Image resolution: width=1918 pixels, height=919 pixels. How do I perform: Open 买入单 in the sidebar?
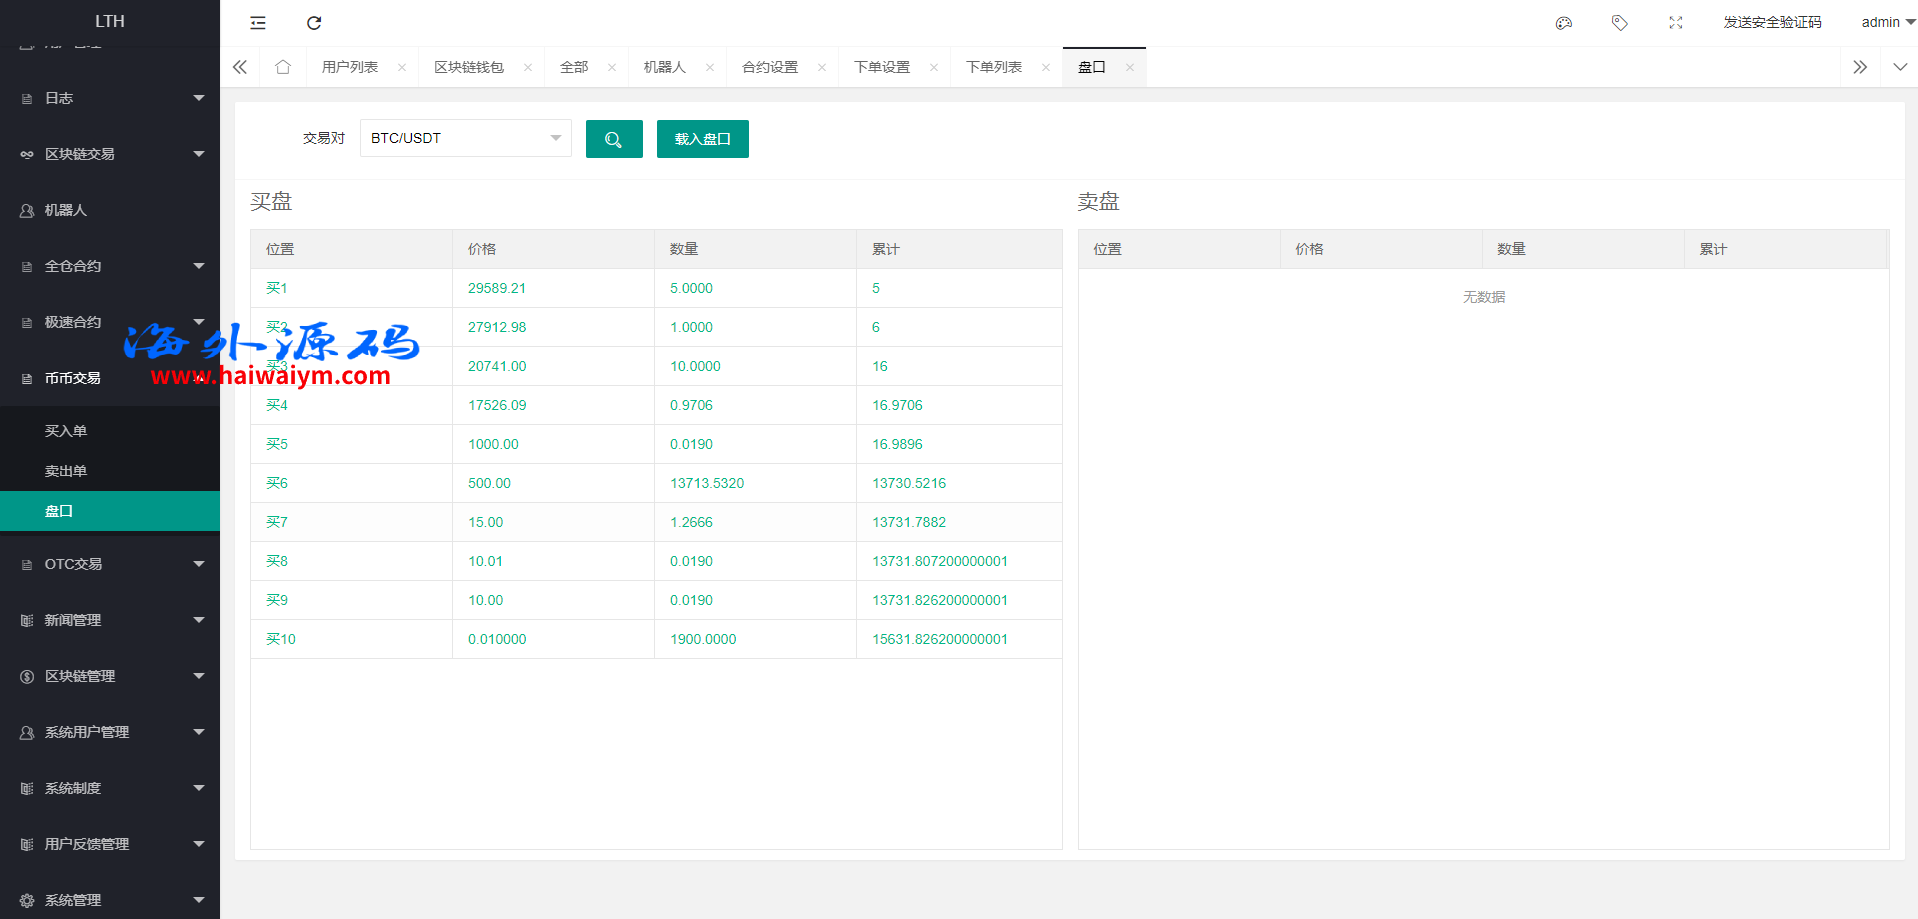click(x=66, y=431)
